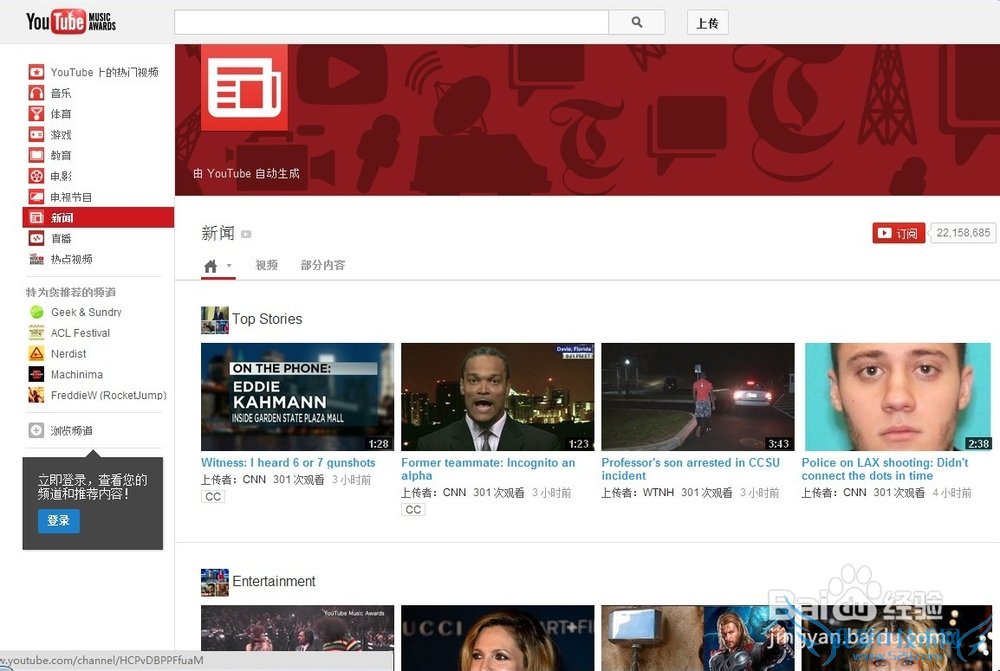Viewport: 1000px width, 671px height.
Task: Play the LAX shooting suspect thumbnail
Action: 898,397
